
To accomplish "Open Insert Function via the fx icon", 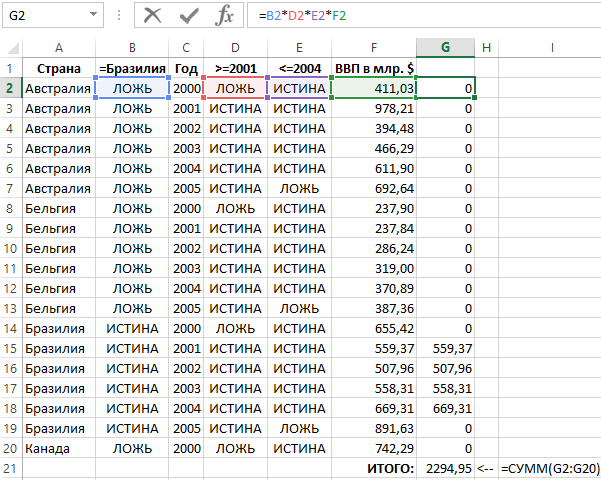I will click(225, 15).
